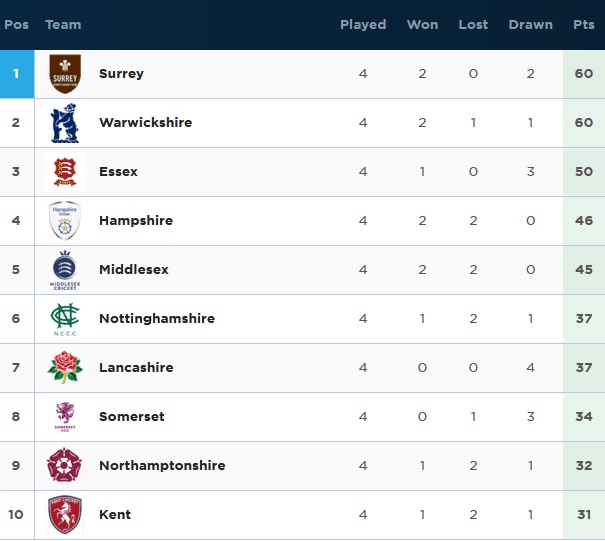The height and width of the screenshot is (541, 605).
Task: Open the Kent team name link
Action: point(115,514)
